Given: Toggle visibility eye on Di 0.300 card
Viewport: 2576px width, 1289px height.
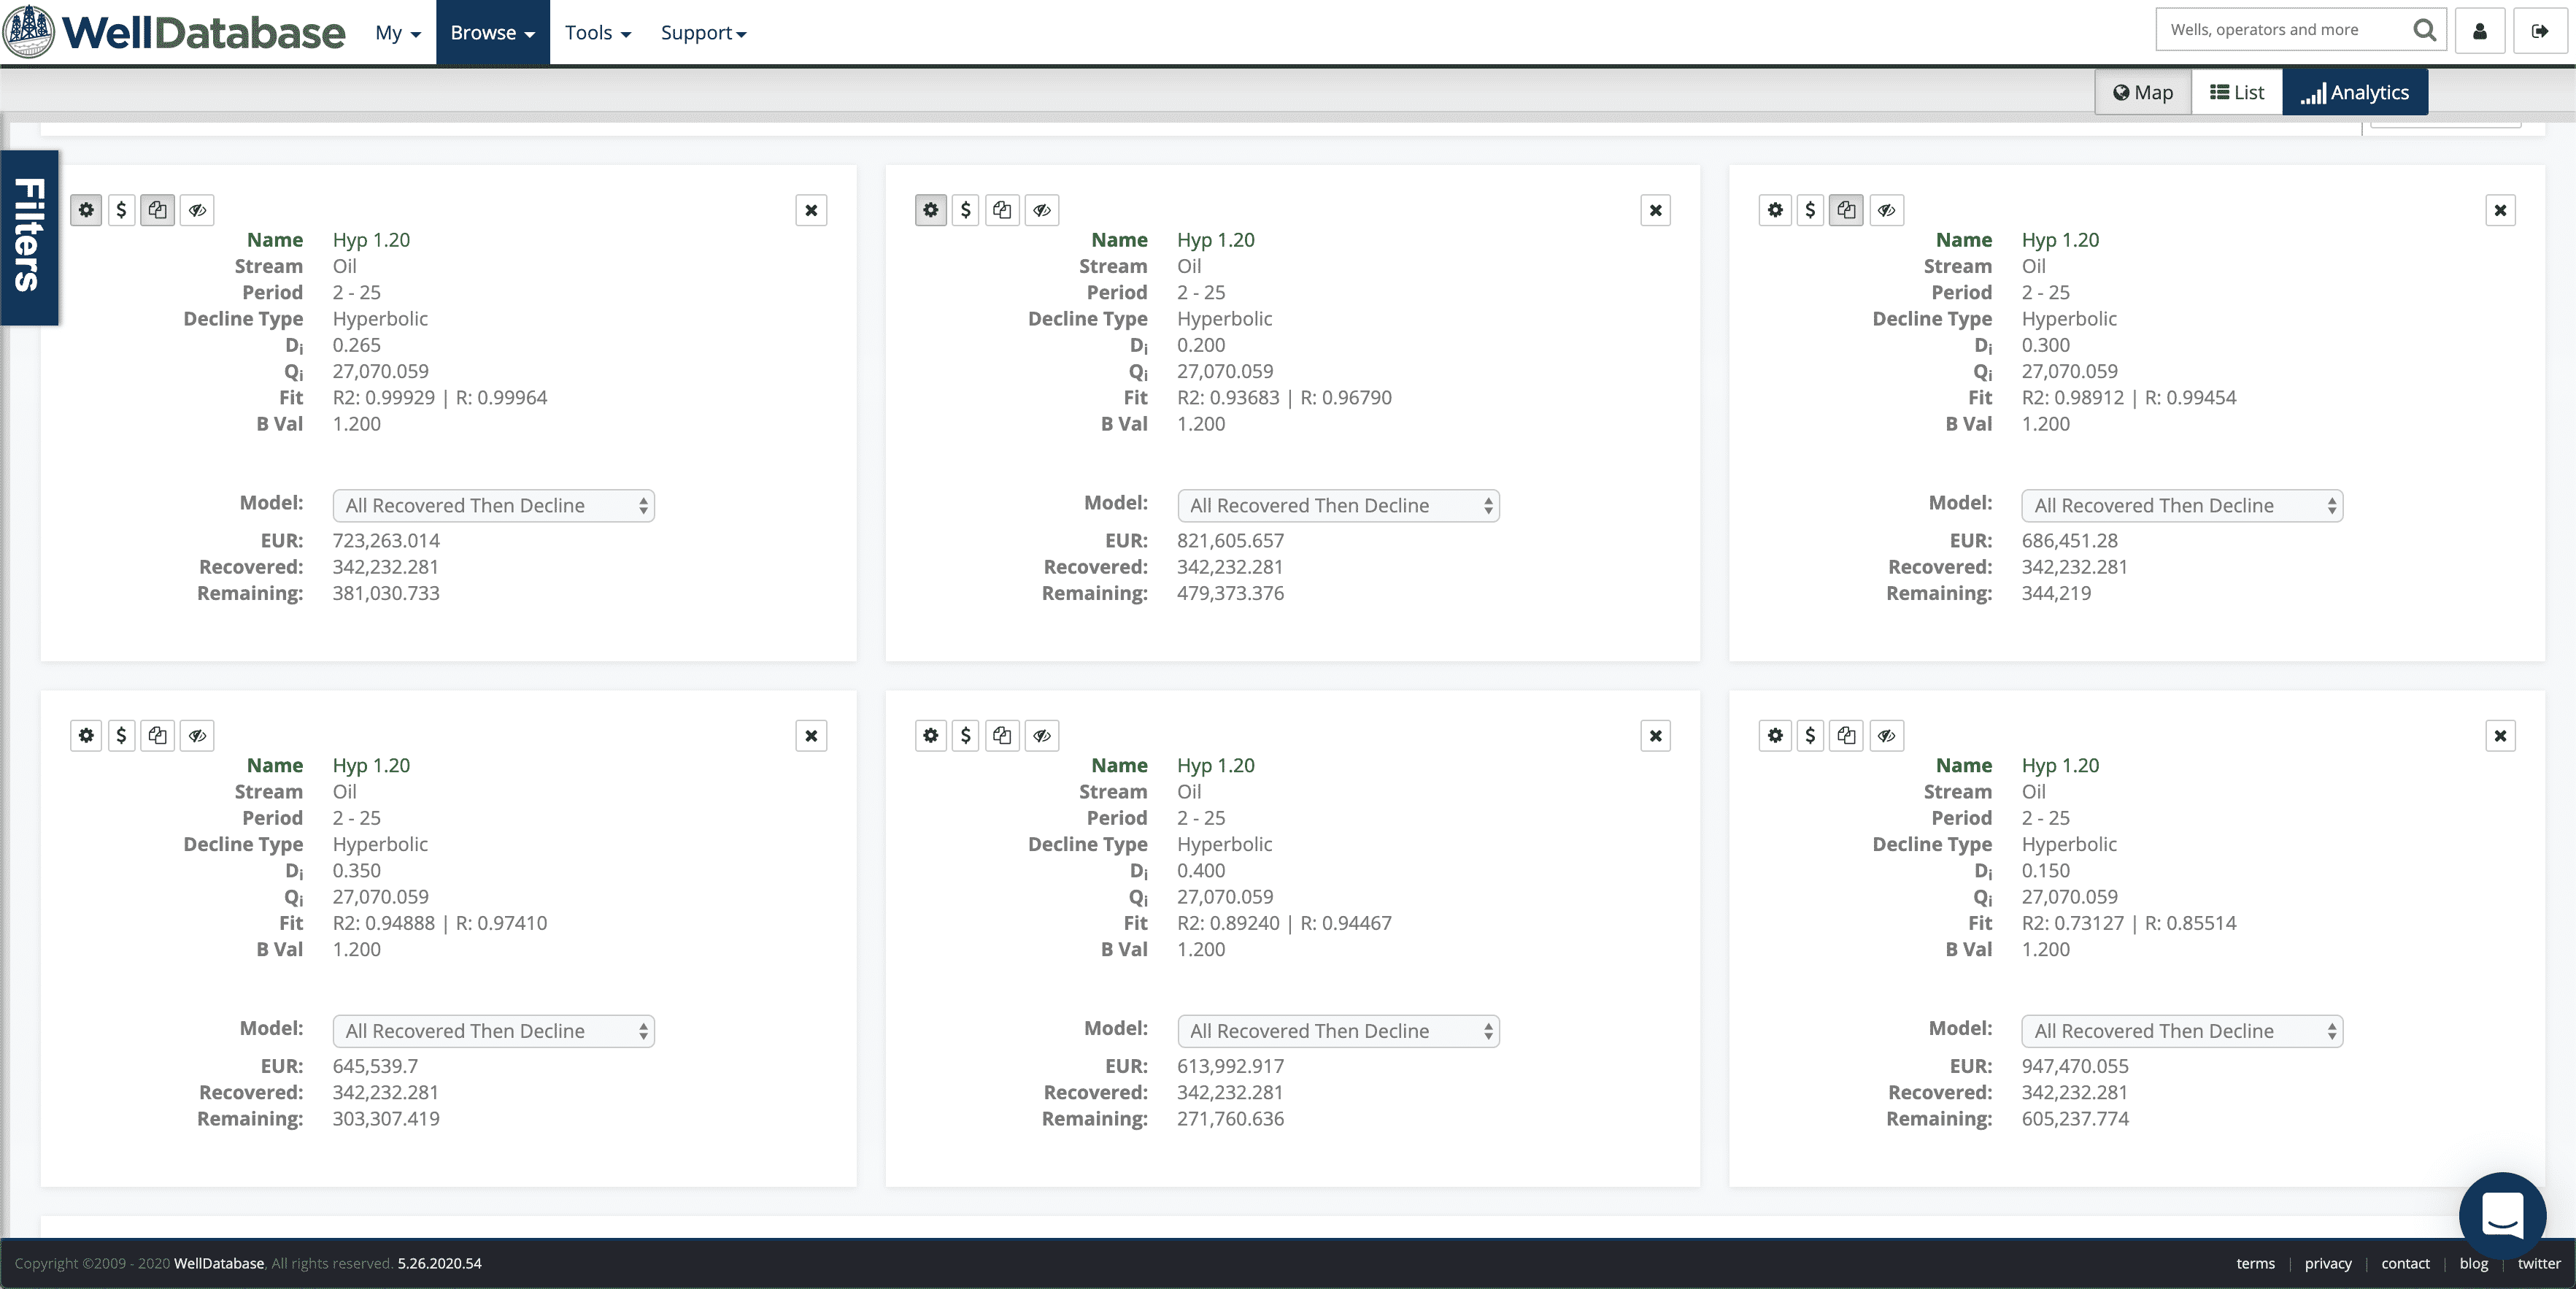Looking at the screenshot, I should 1886,210.
